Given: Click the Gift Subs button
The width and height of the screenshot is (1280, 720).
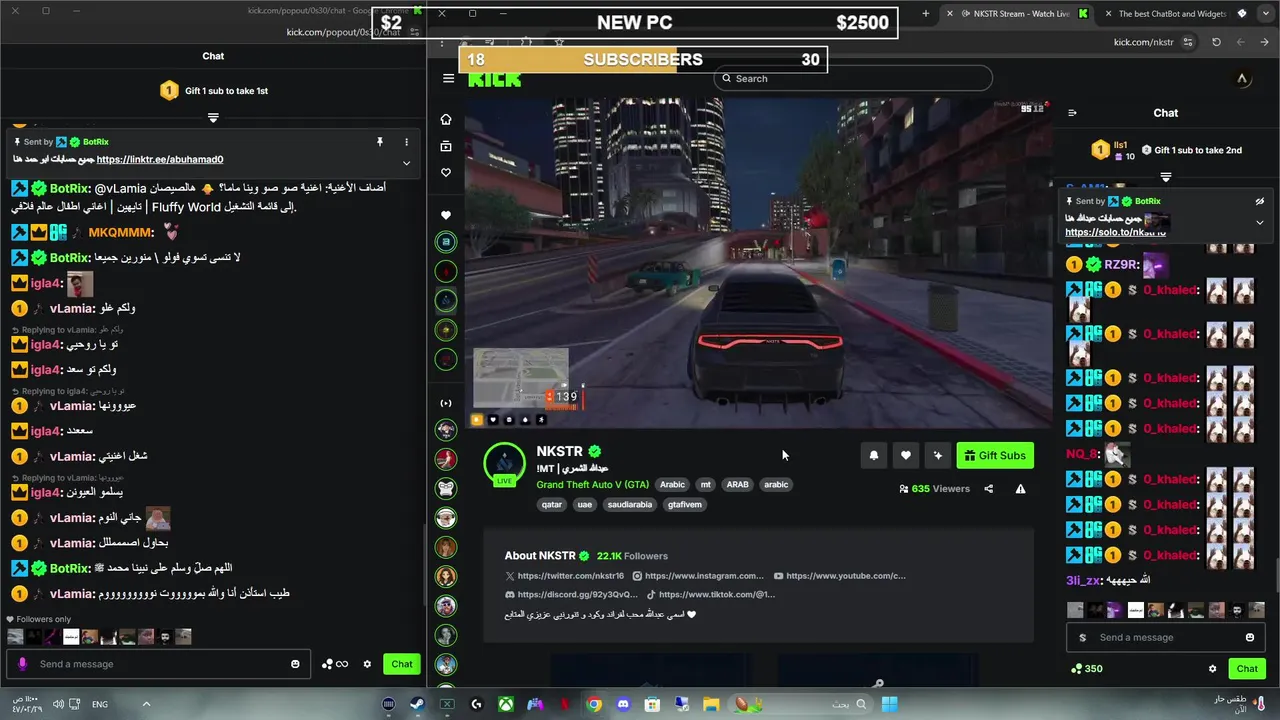Looking at the screenshot, I should click(x=995, y=456).
